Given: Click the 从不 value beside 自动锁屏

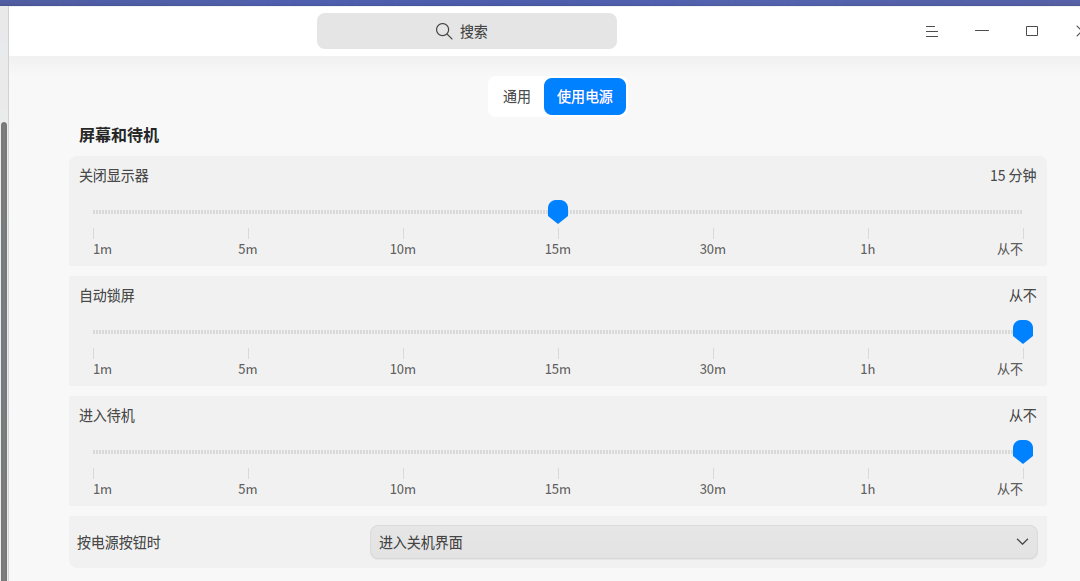Looking at the screenshot, I should coord(1023,296).
